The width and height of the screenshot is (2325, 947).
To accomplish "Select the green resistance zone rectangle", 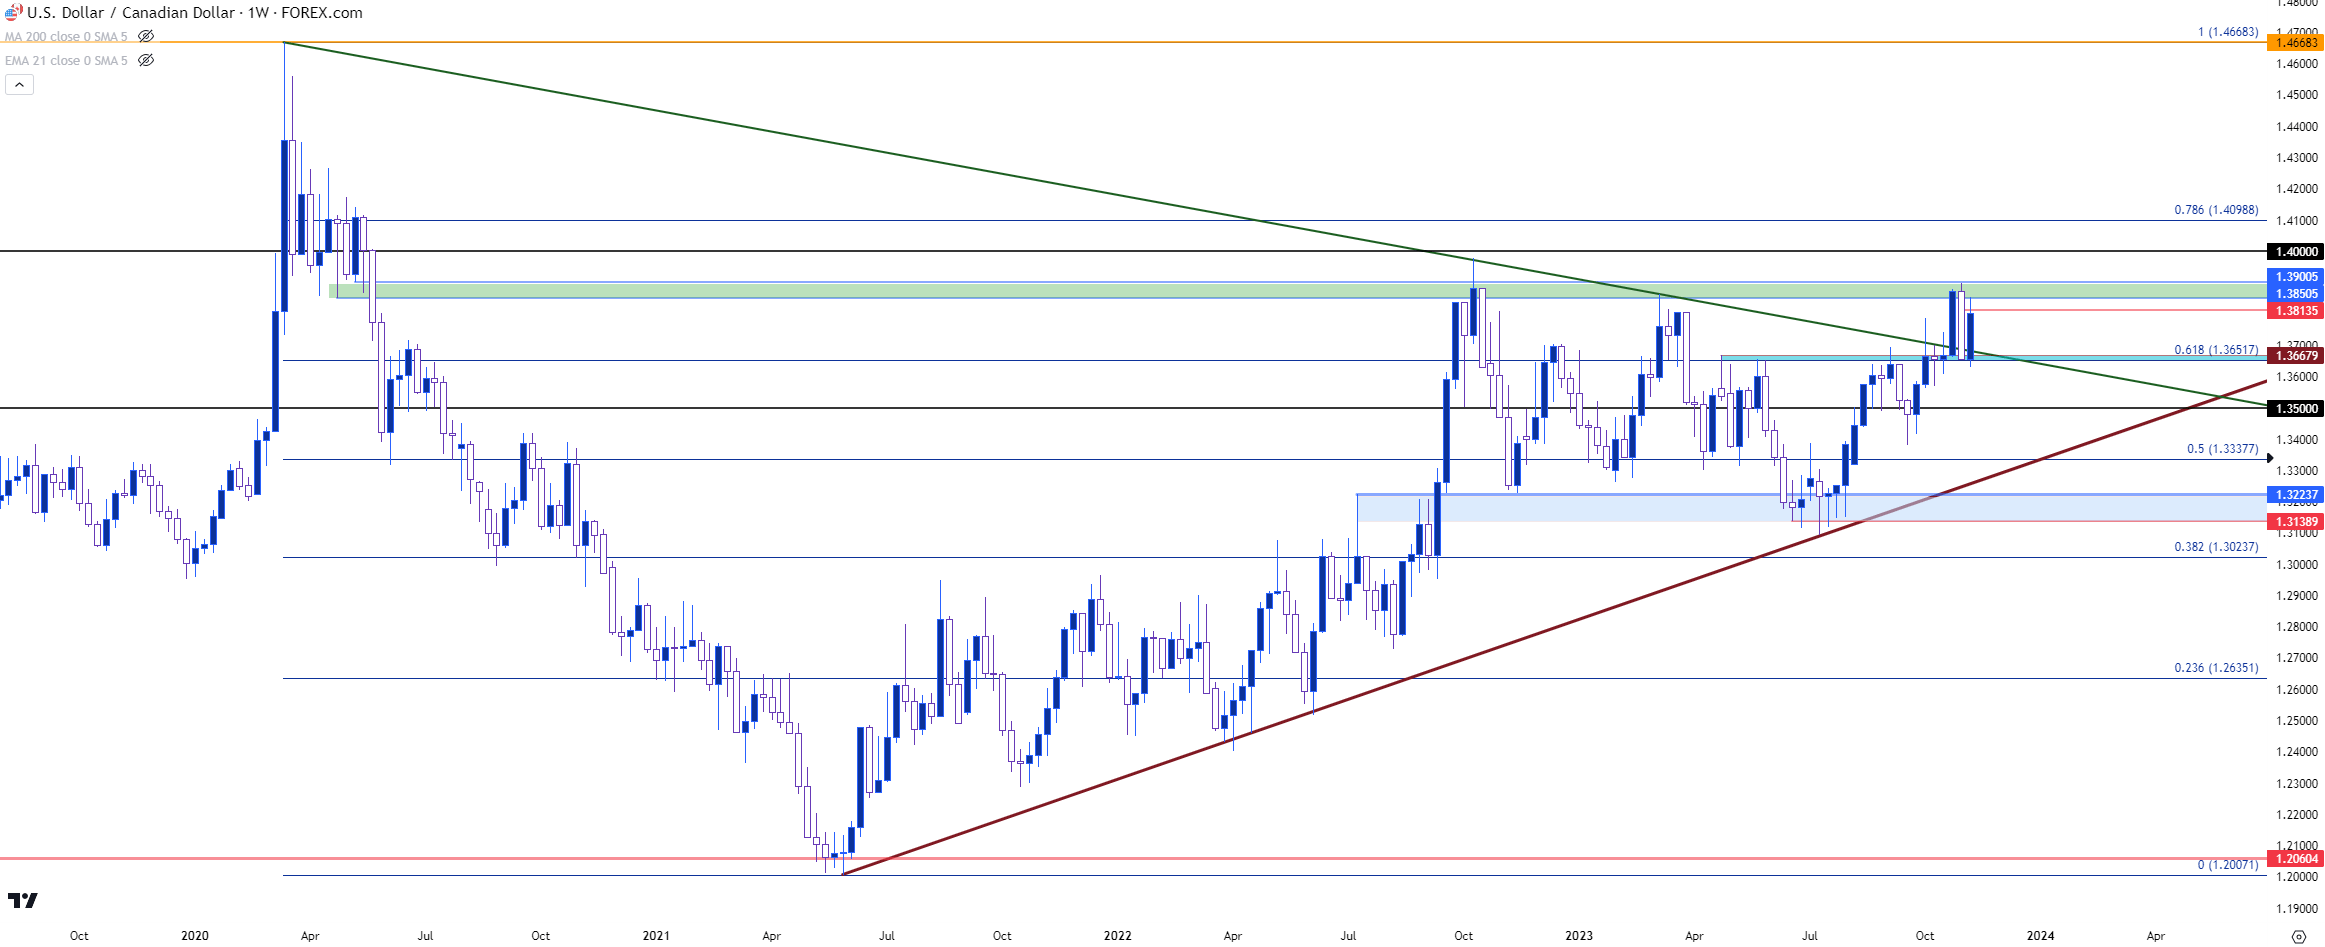I will click(x=1297, y=290).
